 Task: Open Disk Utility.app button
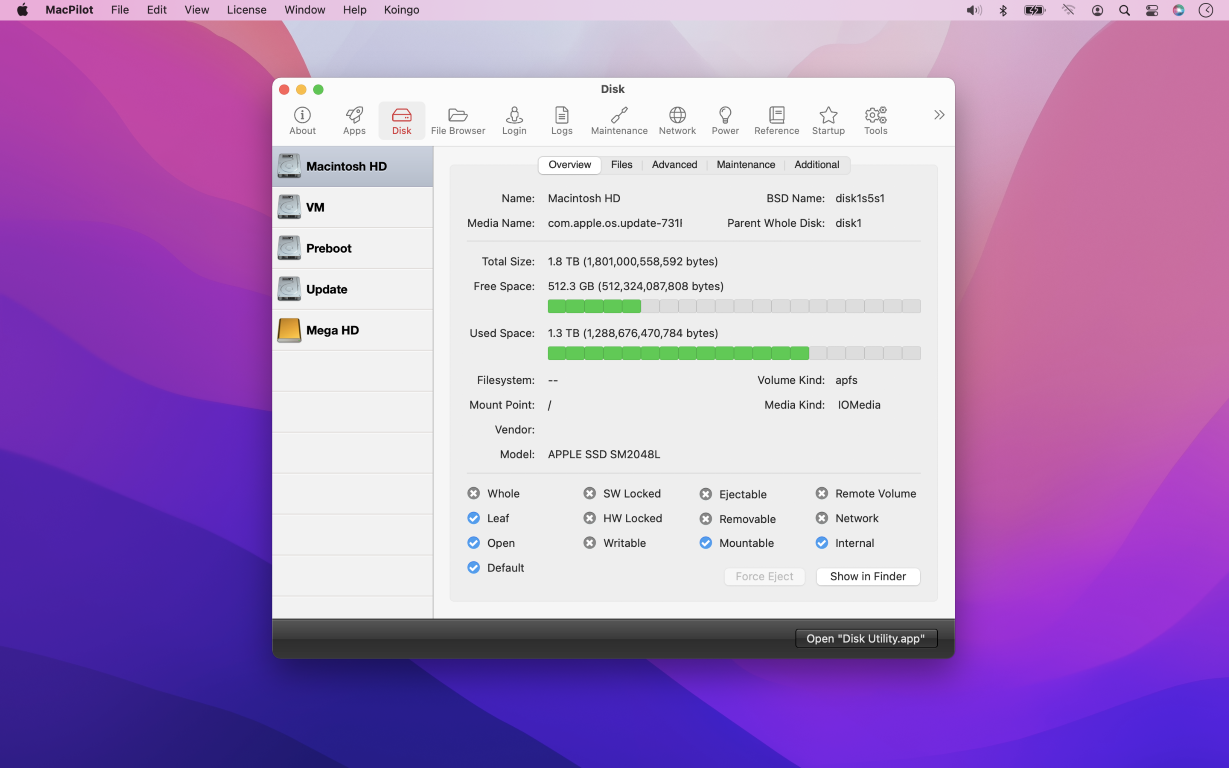tap(866, 638)
